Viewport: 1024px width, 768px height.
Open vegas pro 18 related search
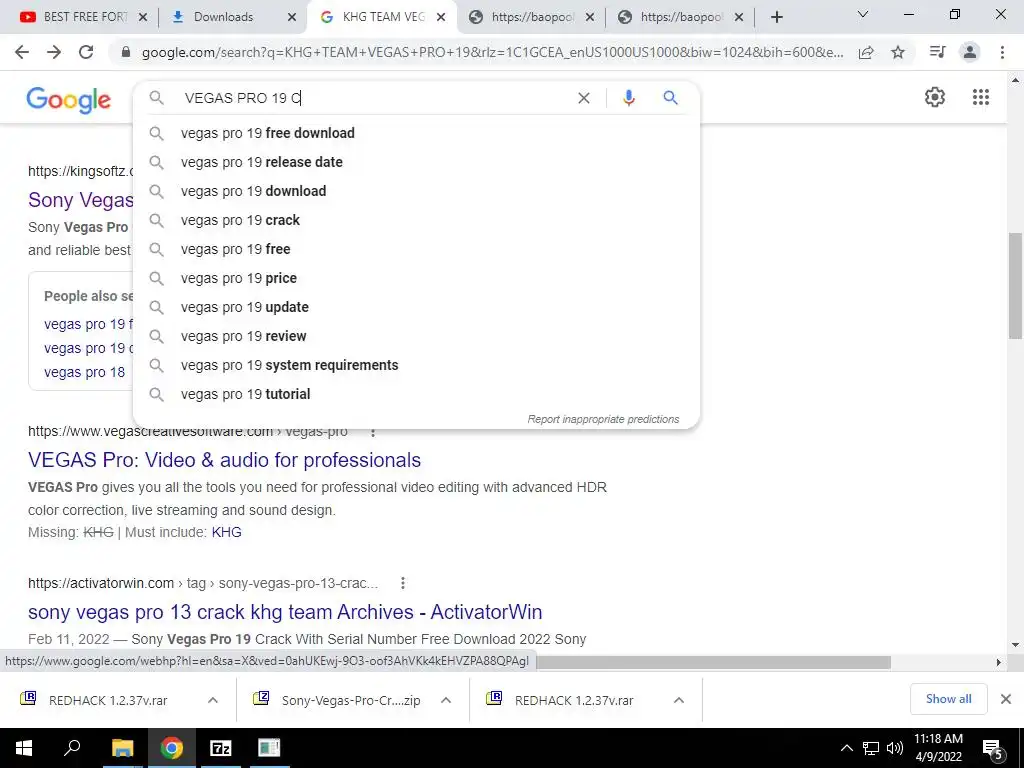[84, 372]
